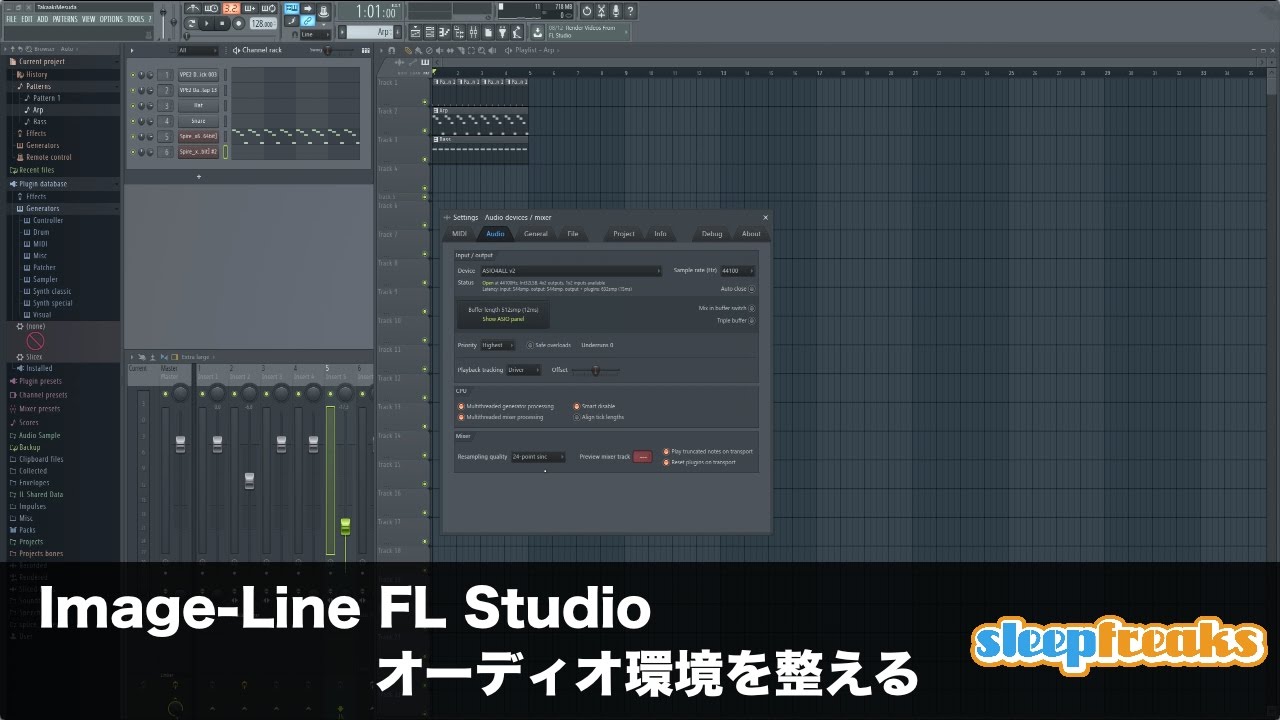
Task: Toggle Playlist magnet snap icon
Action: [x=394, y=50]
